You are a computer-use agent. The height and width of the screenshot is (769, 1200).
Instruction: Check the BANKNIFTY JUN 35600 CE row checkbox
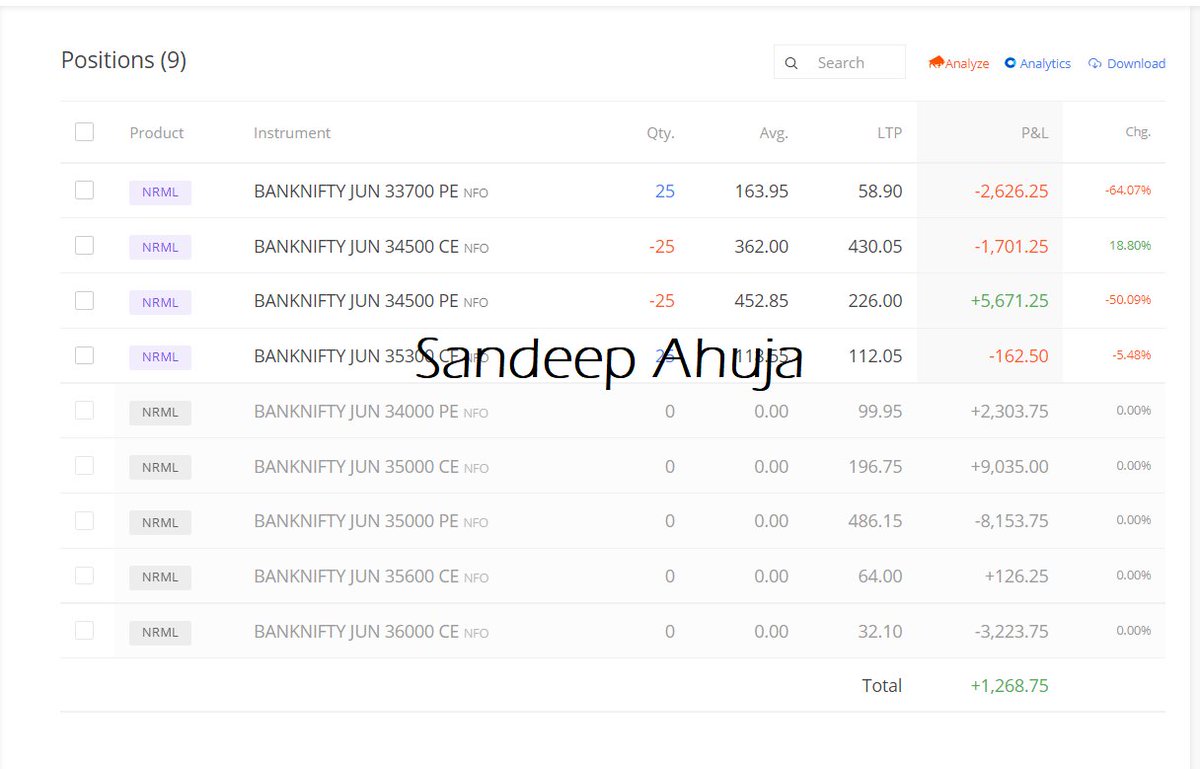click(84, 575)
